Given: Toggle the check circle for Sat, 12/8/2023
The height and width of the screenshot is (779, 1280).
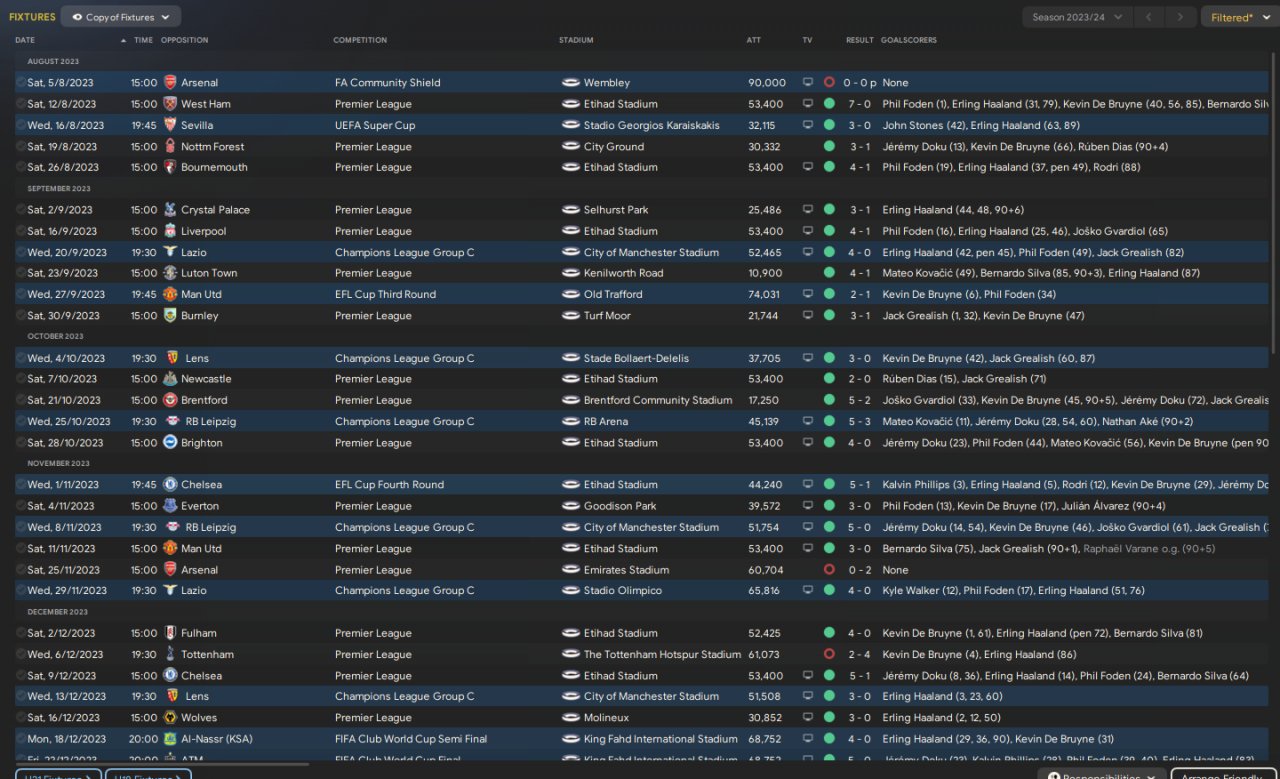Looking at the screenshot, I should pos(21,104).
